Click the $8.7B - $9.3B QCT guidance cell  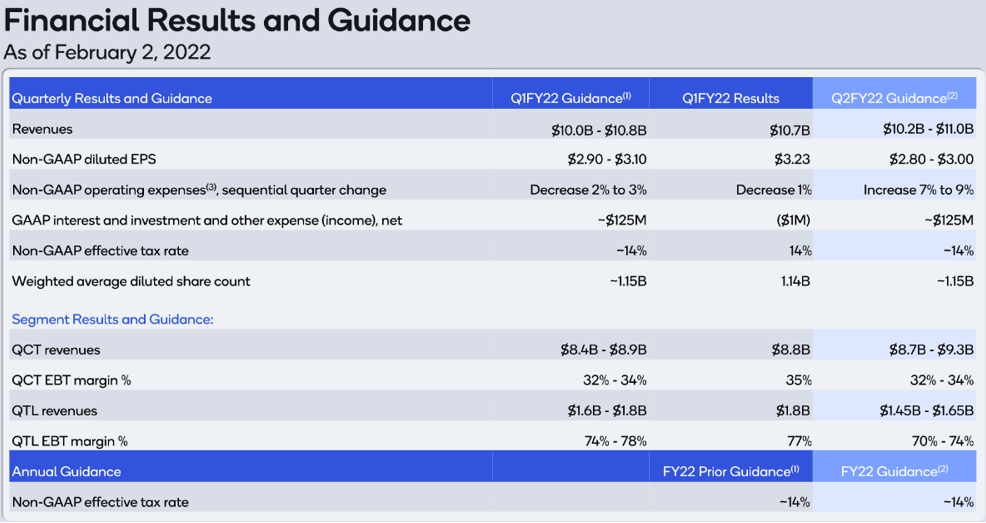[x=931, y=350]
